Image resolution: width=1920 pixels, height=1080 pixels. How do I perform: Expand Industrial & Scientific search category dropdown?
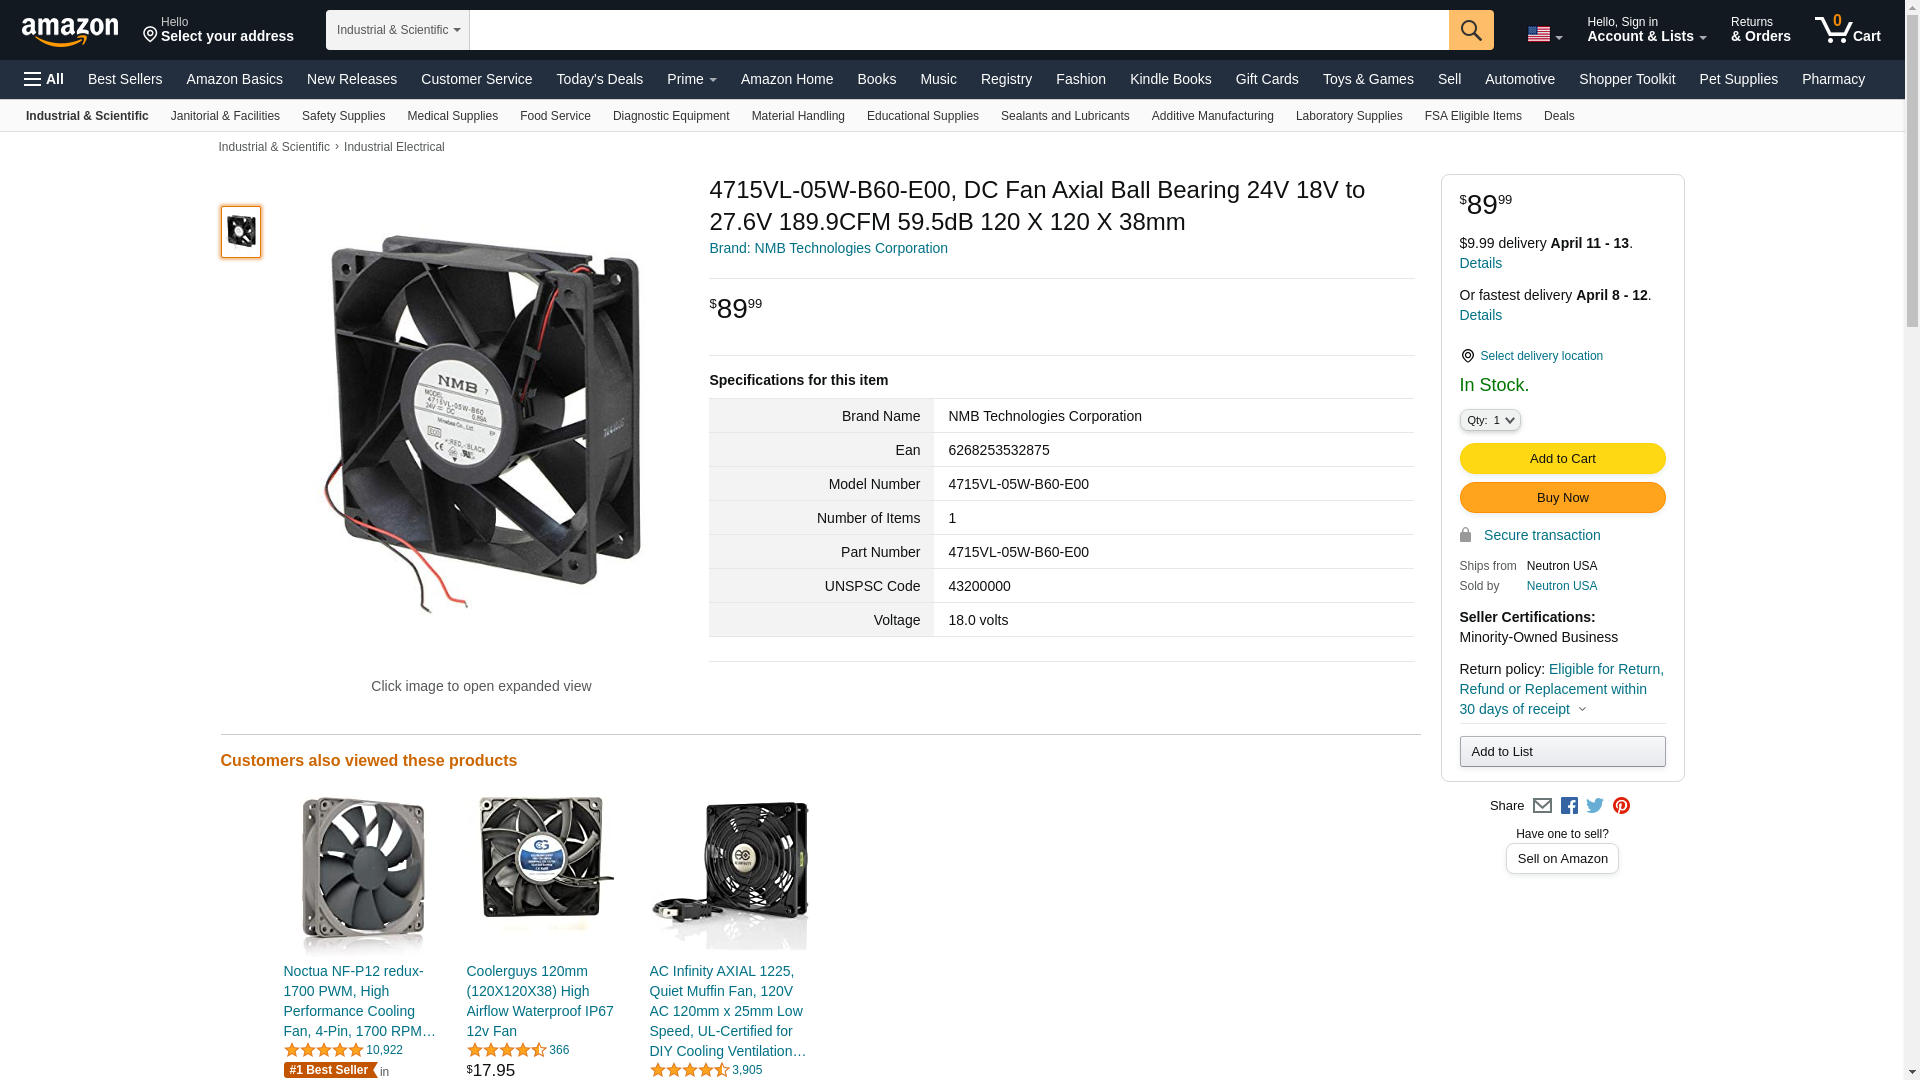tap(398, 30)
